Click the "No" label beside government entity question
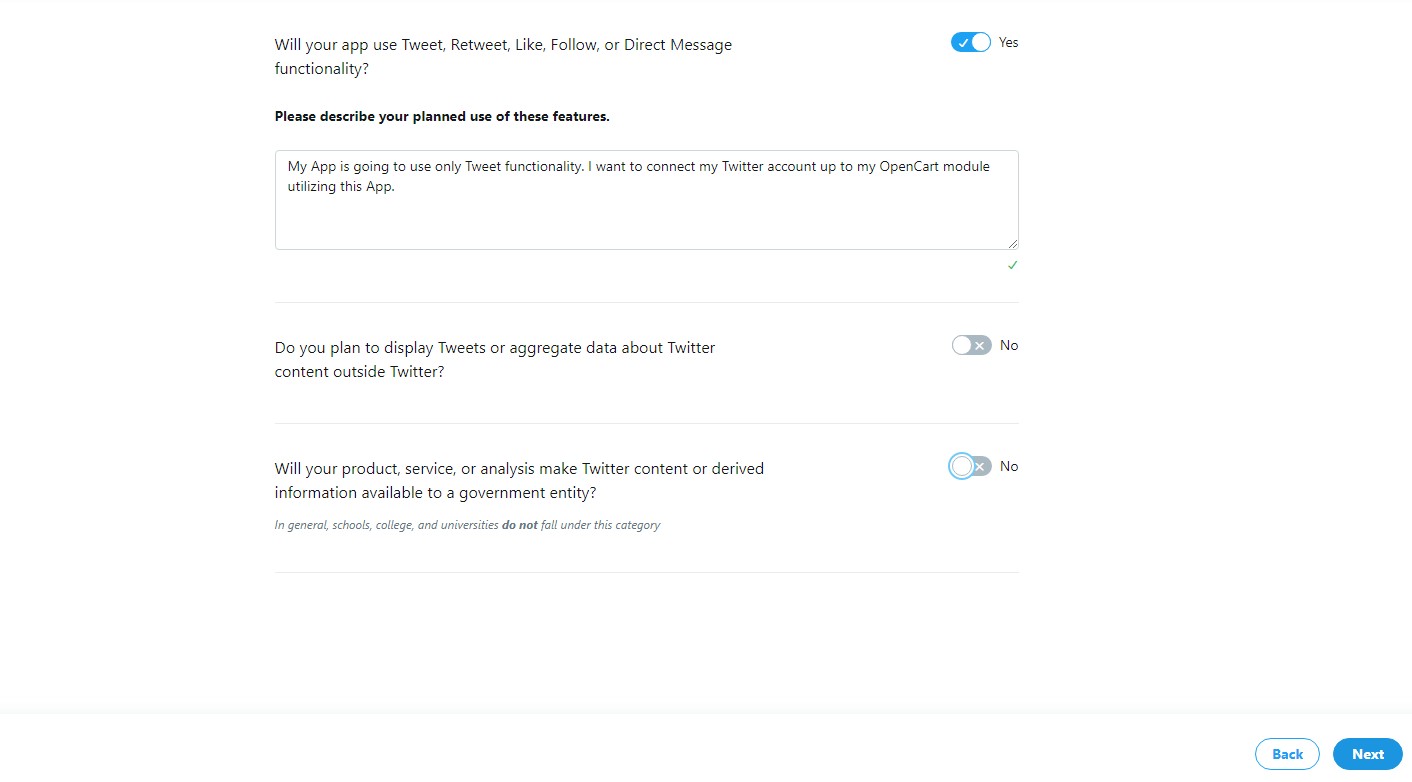This screenshot has height=782, width=1412. [x=1009, y=466]
